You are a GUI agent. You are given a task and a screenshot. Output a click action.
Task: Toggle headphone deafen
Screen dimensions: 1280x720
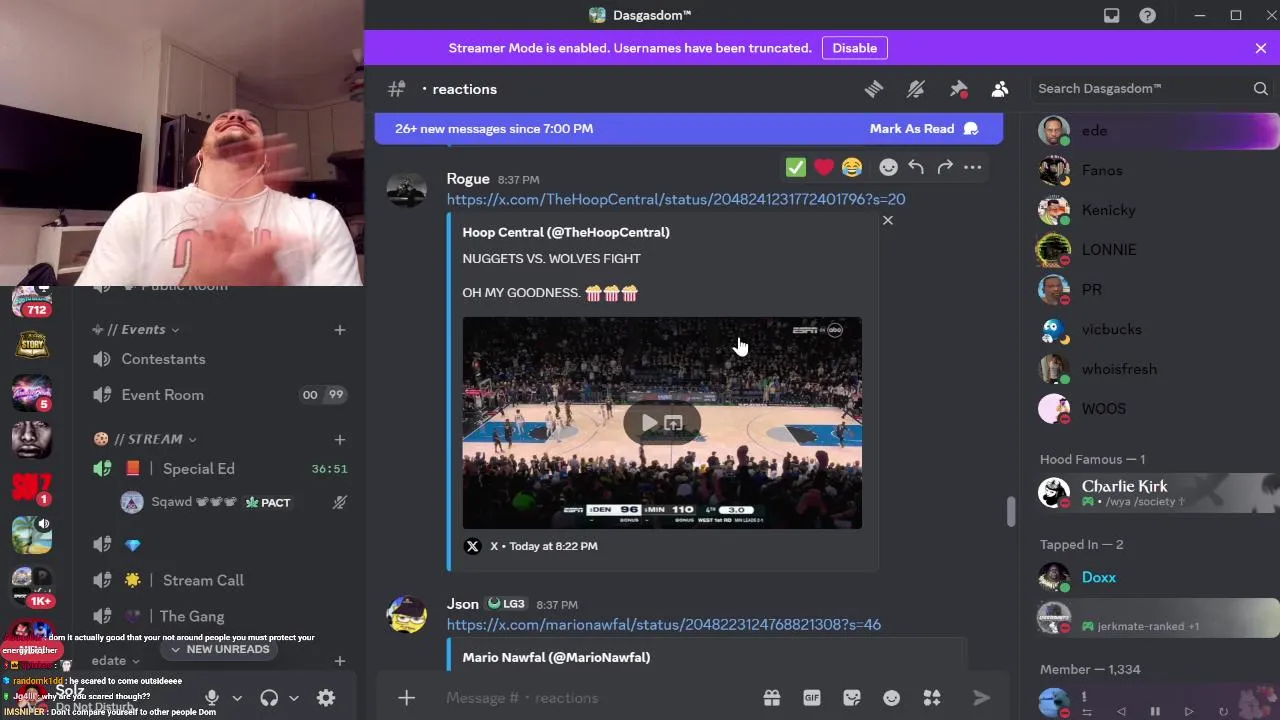click(x=269, y=698)
